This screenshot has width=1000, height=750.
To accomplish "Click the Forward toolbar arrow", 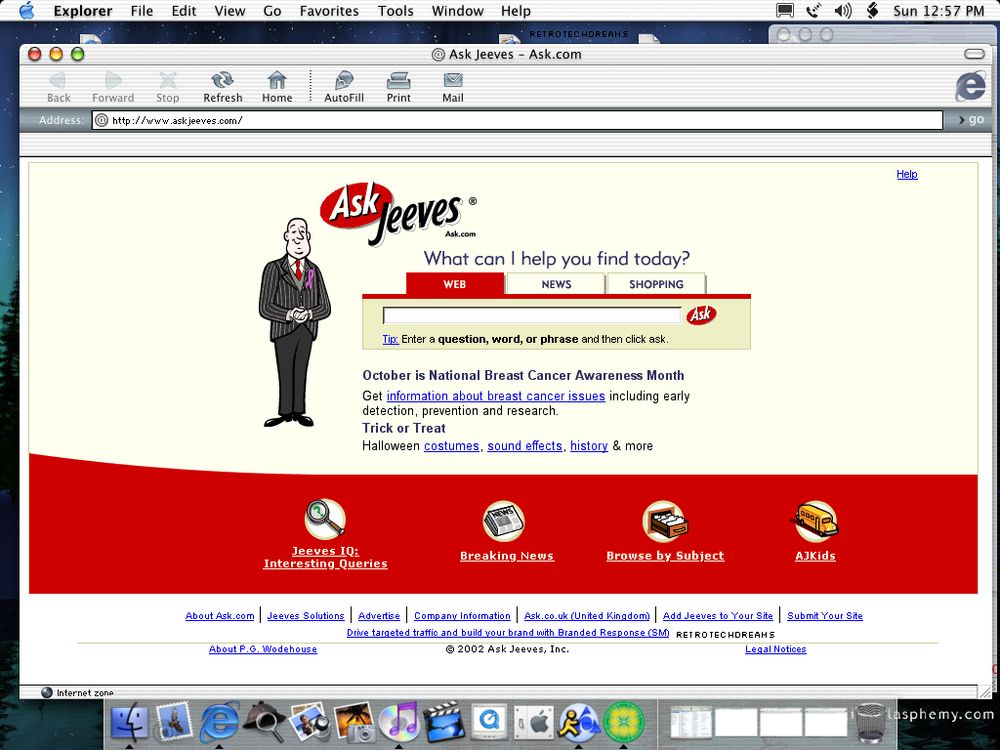I will pyautogui.click(x=113, y=80).
